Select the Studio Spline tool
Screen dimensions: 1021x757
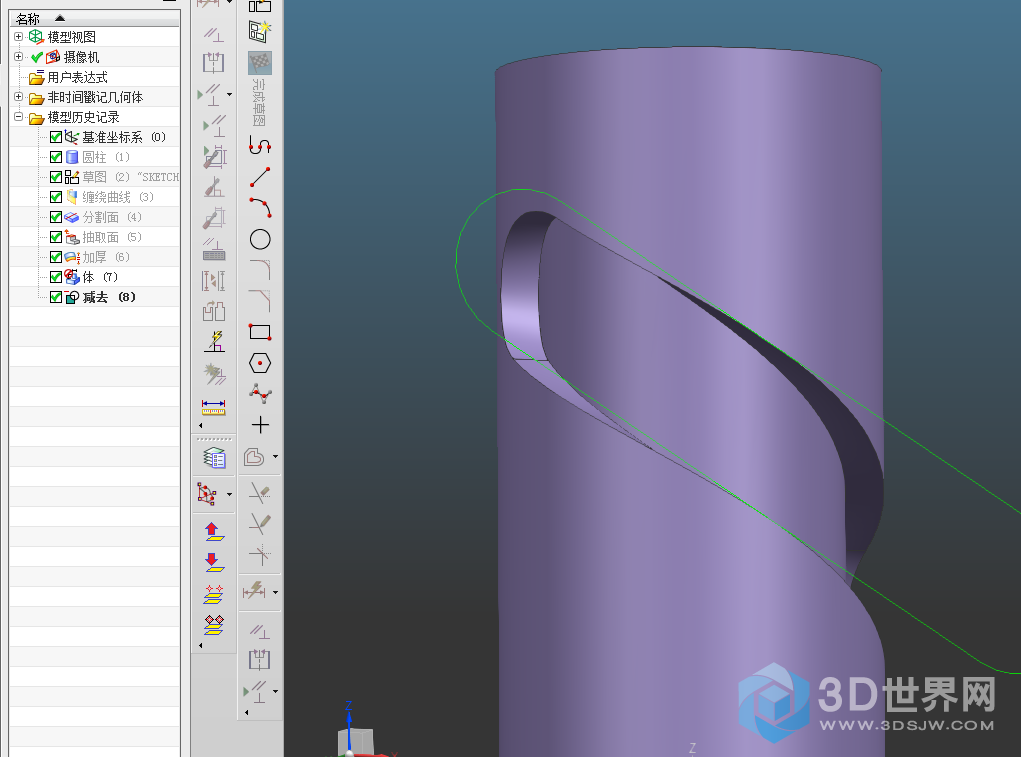coord(260,394)
